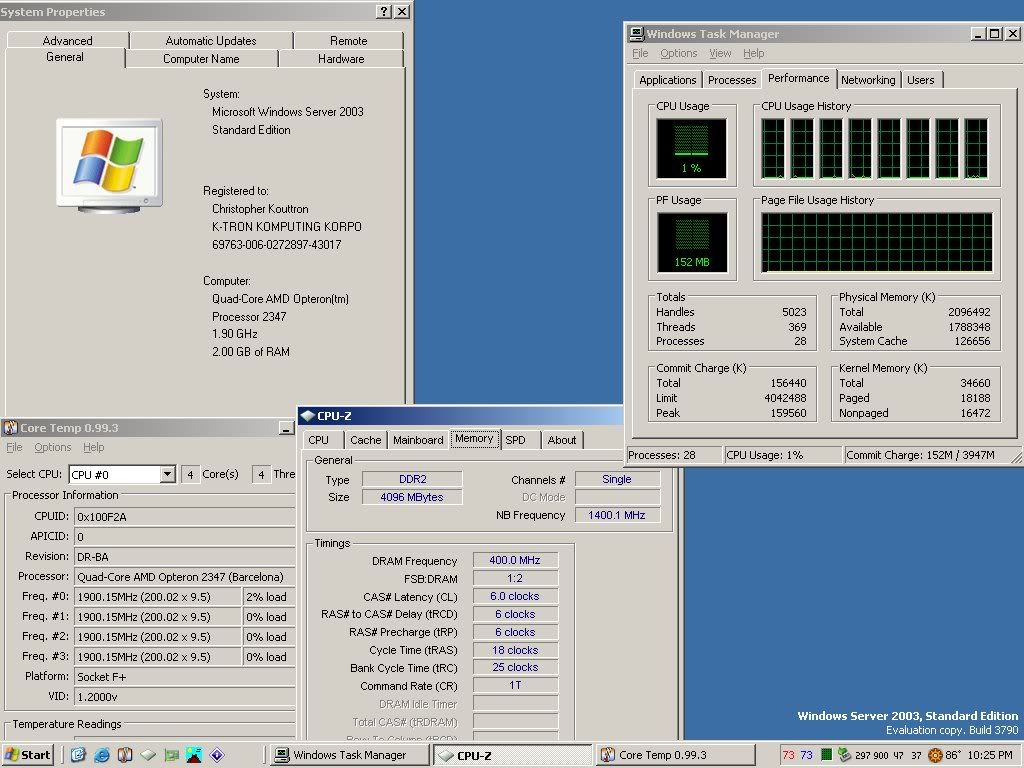Switch to Task Manager Applications tab
Viewport: 1024px width, 768px height.
tap(667, 80)
